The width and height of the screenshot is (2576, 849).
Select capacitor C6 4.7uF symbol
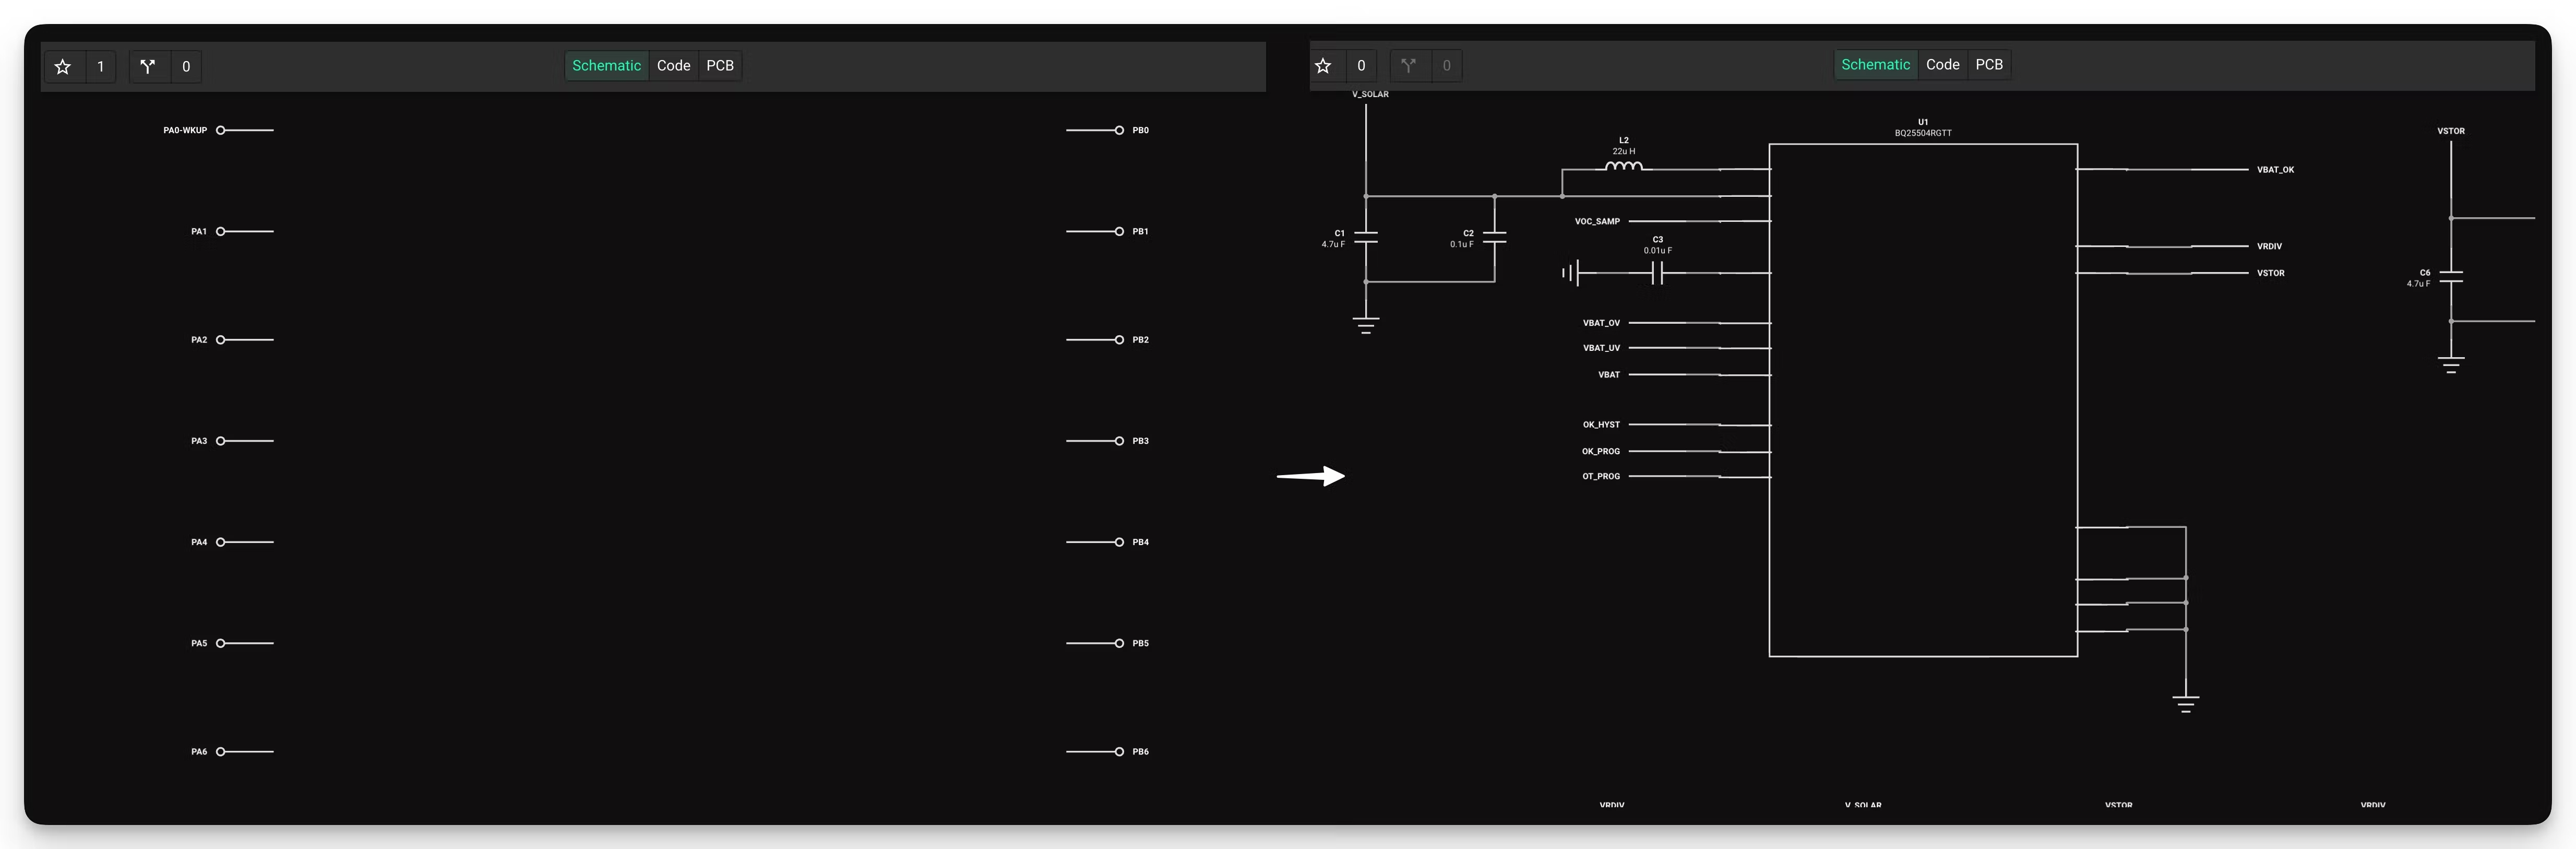coord(2451,277)
